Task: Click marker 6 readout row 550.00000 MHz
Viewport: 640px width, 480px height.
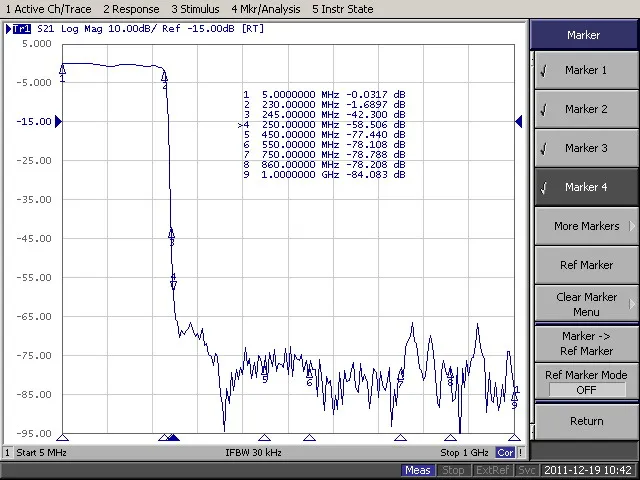Action: (x=324, y=144)
